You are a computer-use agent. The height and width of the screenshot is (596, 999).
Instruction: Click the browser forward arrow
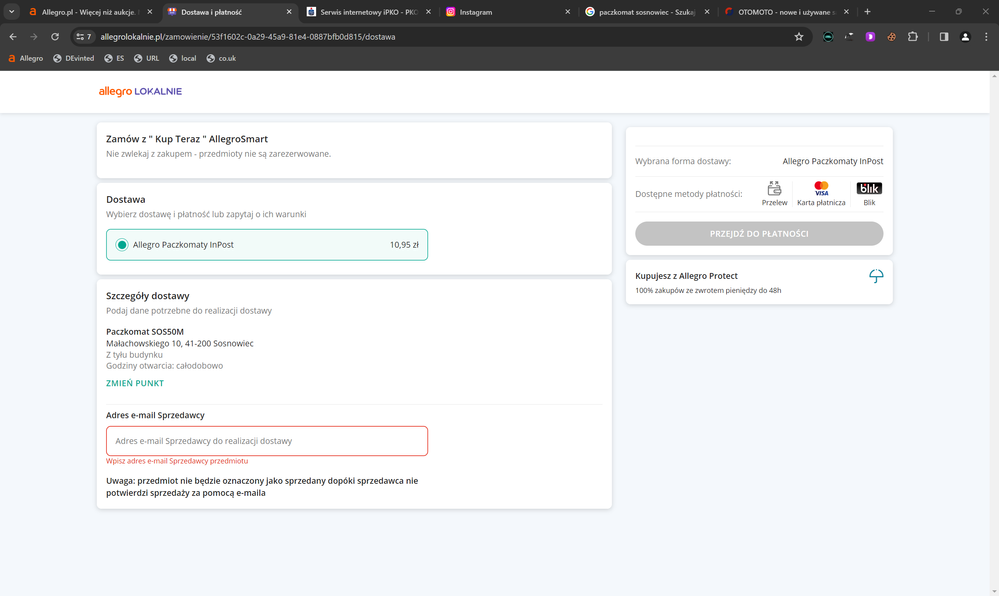coord(34,37)
